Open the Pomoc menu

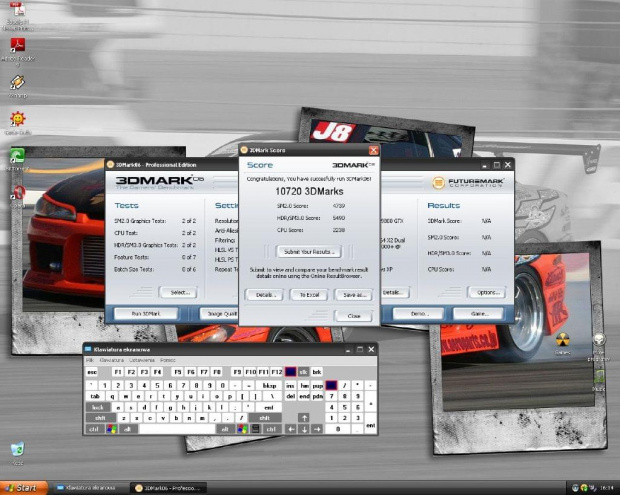(168, 360)
